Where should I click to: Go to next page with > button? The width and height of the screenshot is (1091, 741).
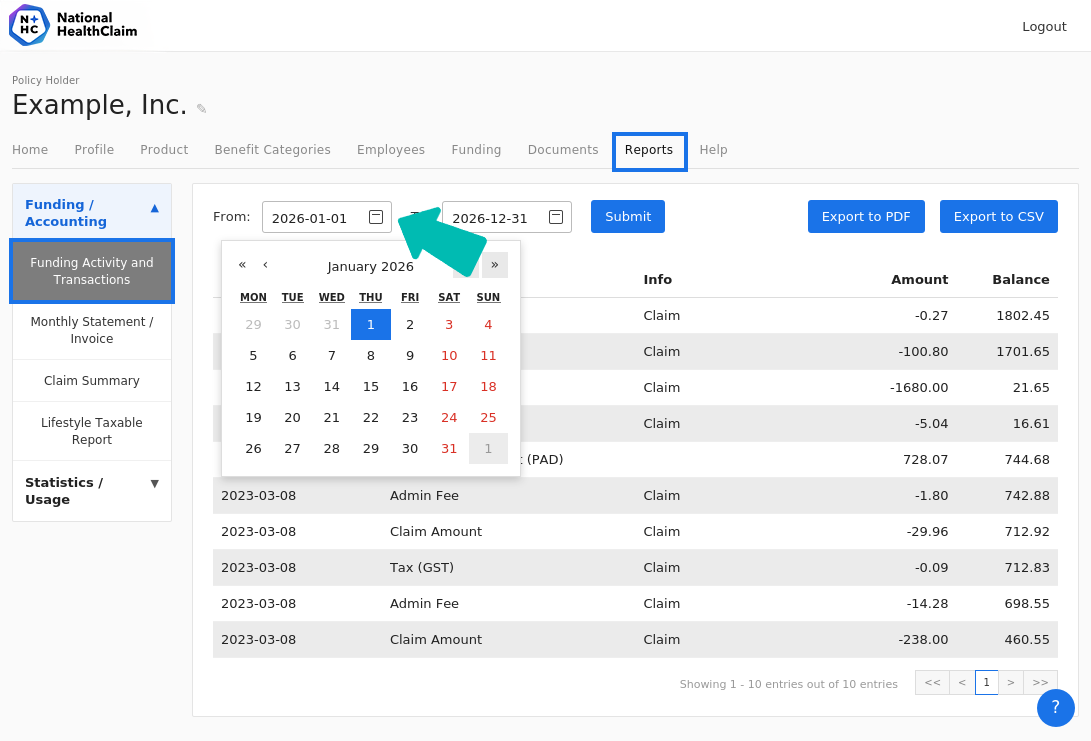pyautogui.click(x=1010, y=683)
